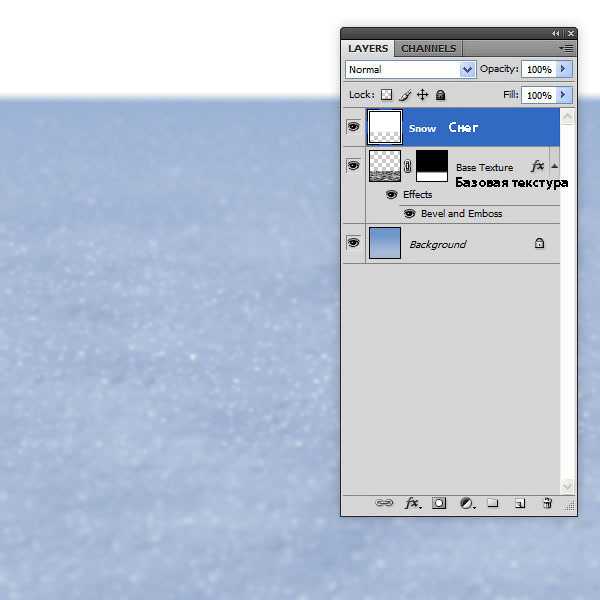Create a new group folder

(493, 502)
